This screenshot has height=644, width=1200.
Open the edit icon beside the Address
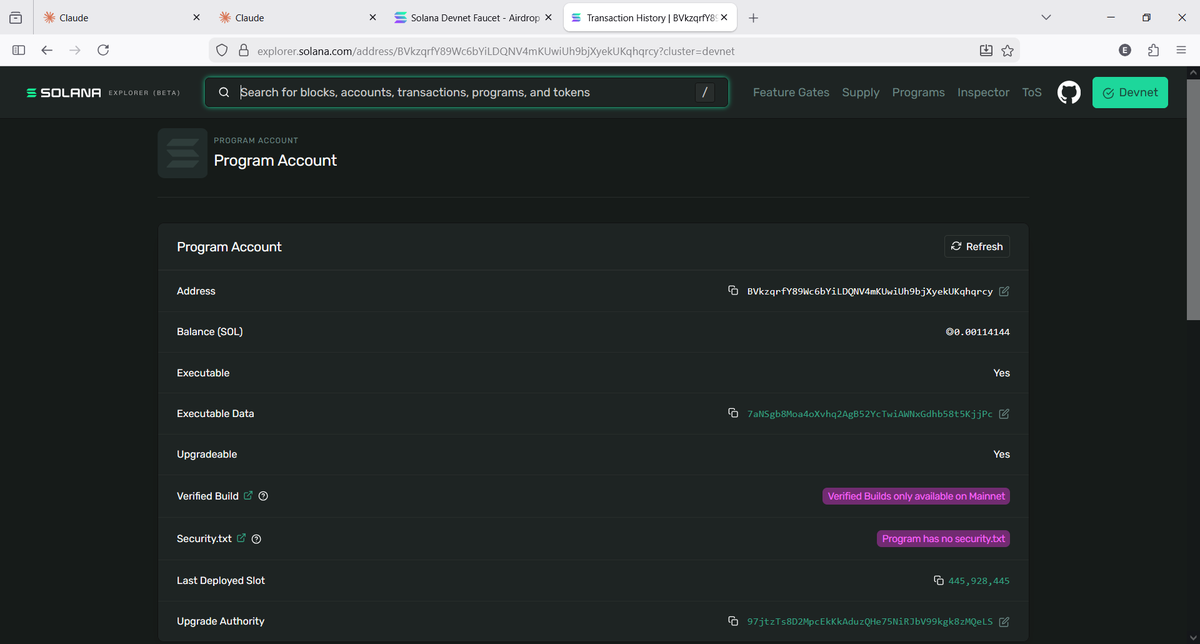tap(1004, 291)
